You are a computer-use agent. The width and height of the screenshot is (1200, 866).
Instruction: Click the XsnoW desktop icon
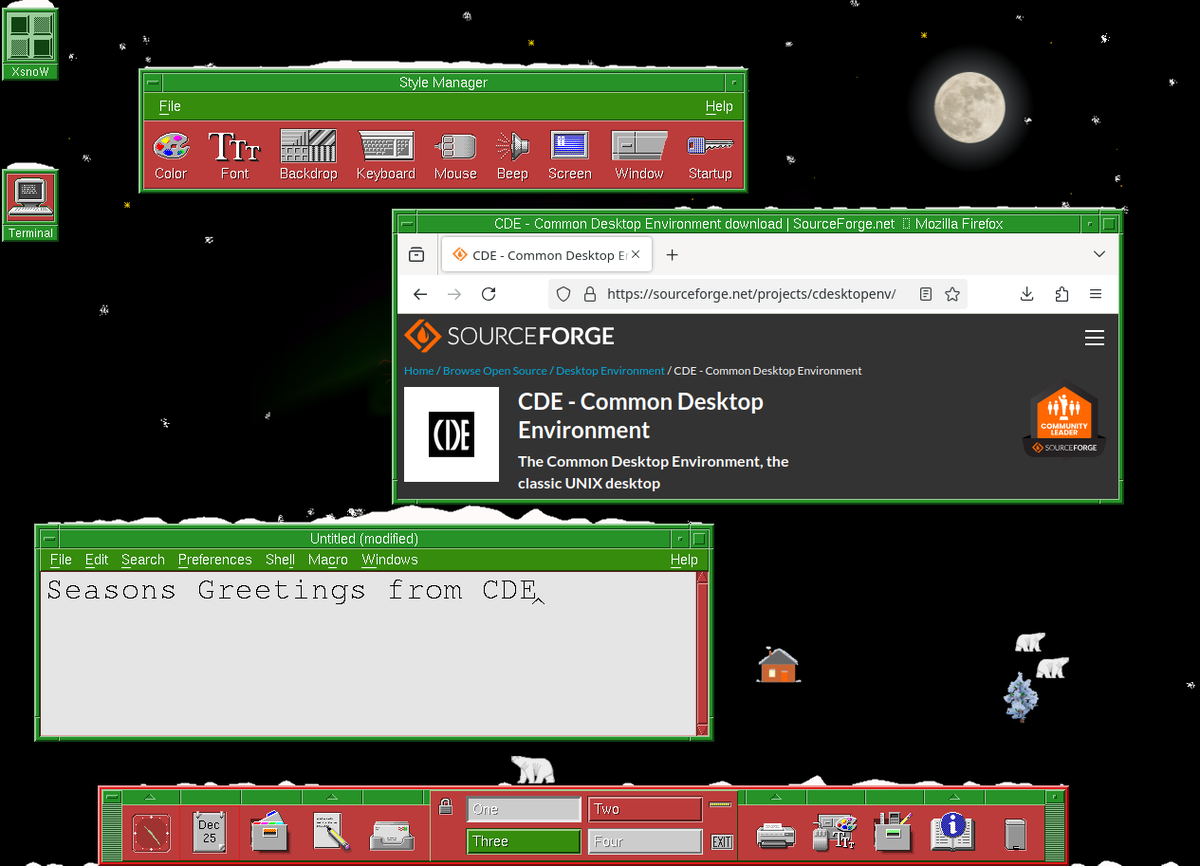(x=30, y=43)
